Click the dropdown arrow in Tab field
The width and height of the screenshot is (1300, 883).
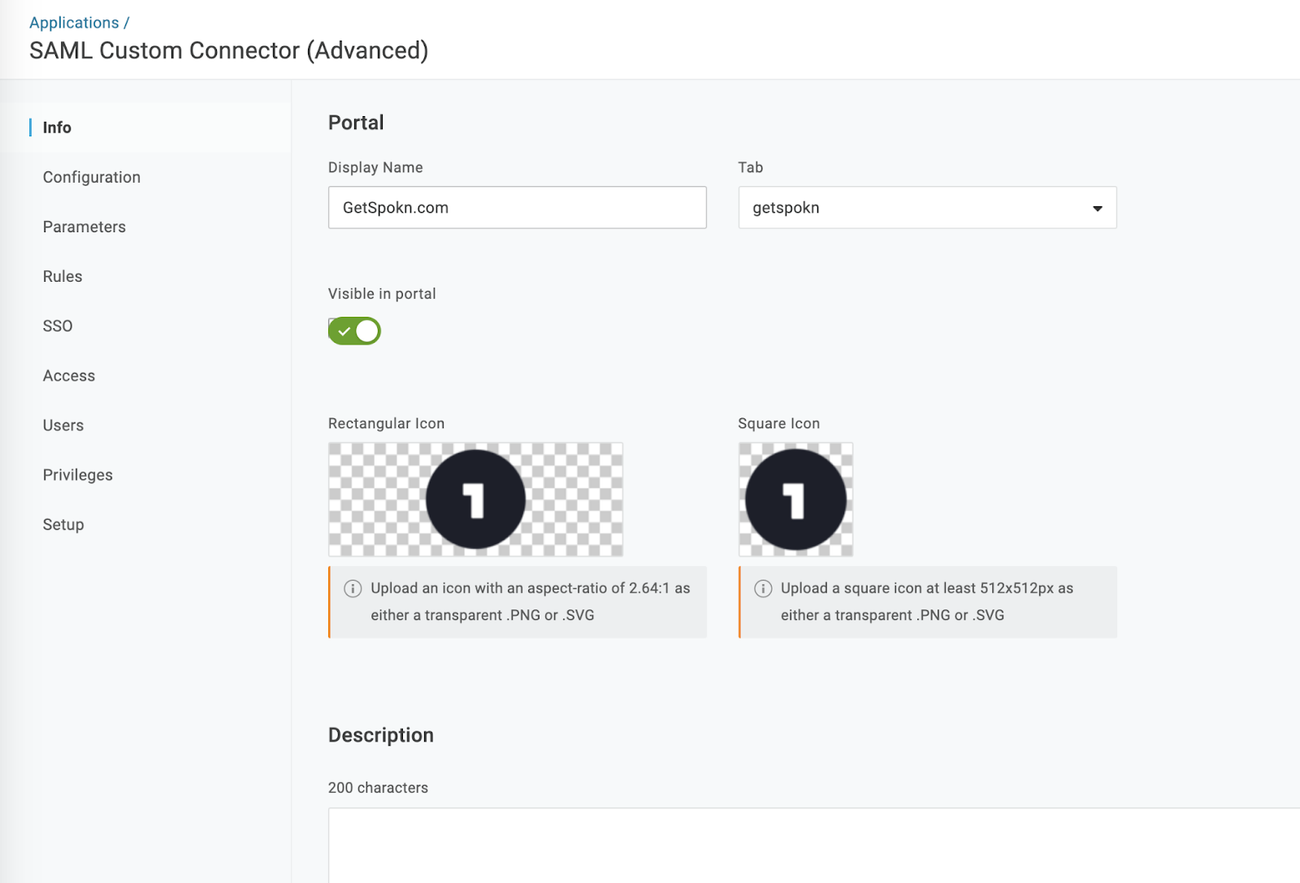point(1097,209)
